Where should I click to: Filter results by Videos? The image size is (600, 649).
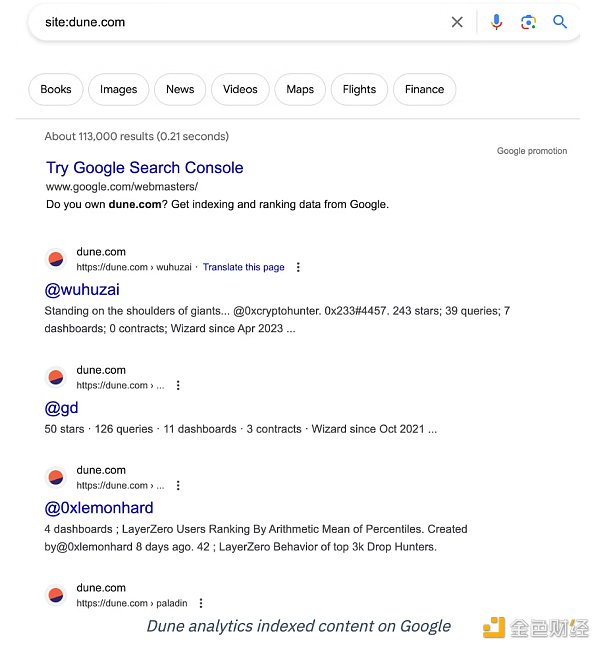coord(240,89)
